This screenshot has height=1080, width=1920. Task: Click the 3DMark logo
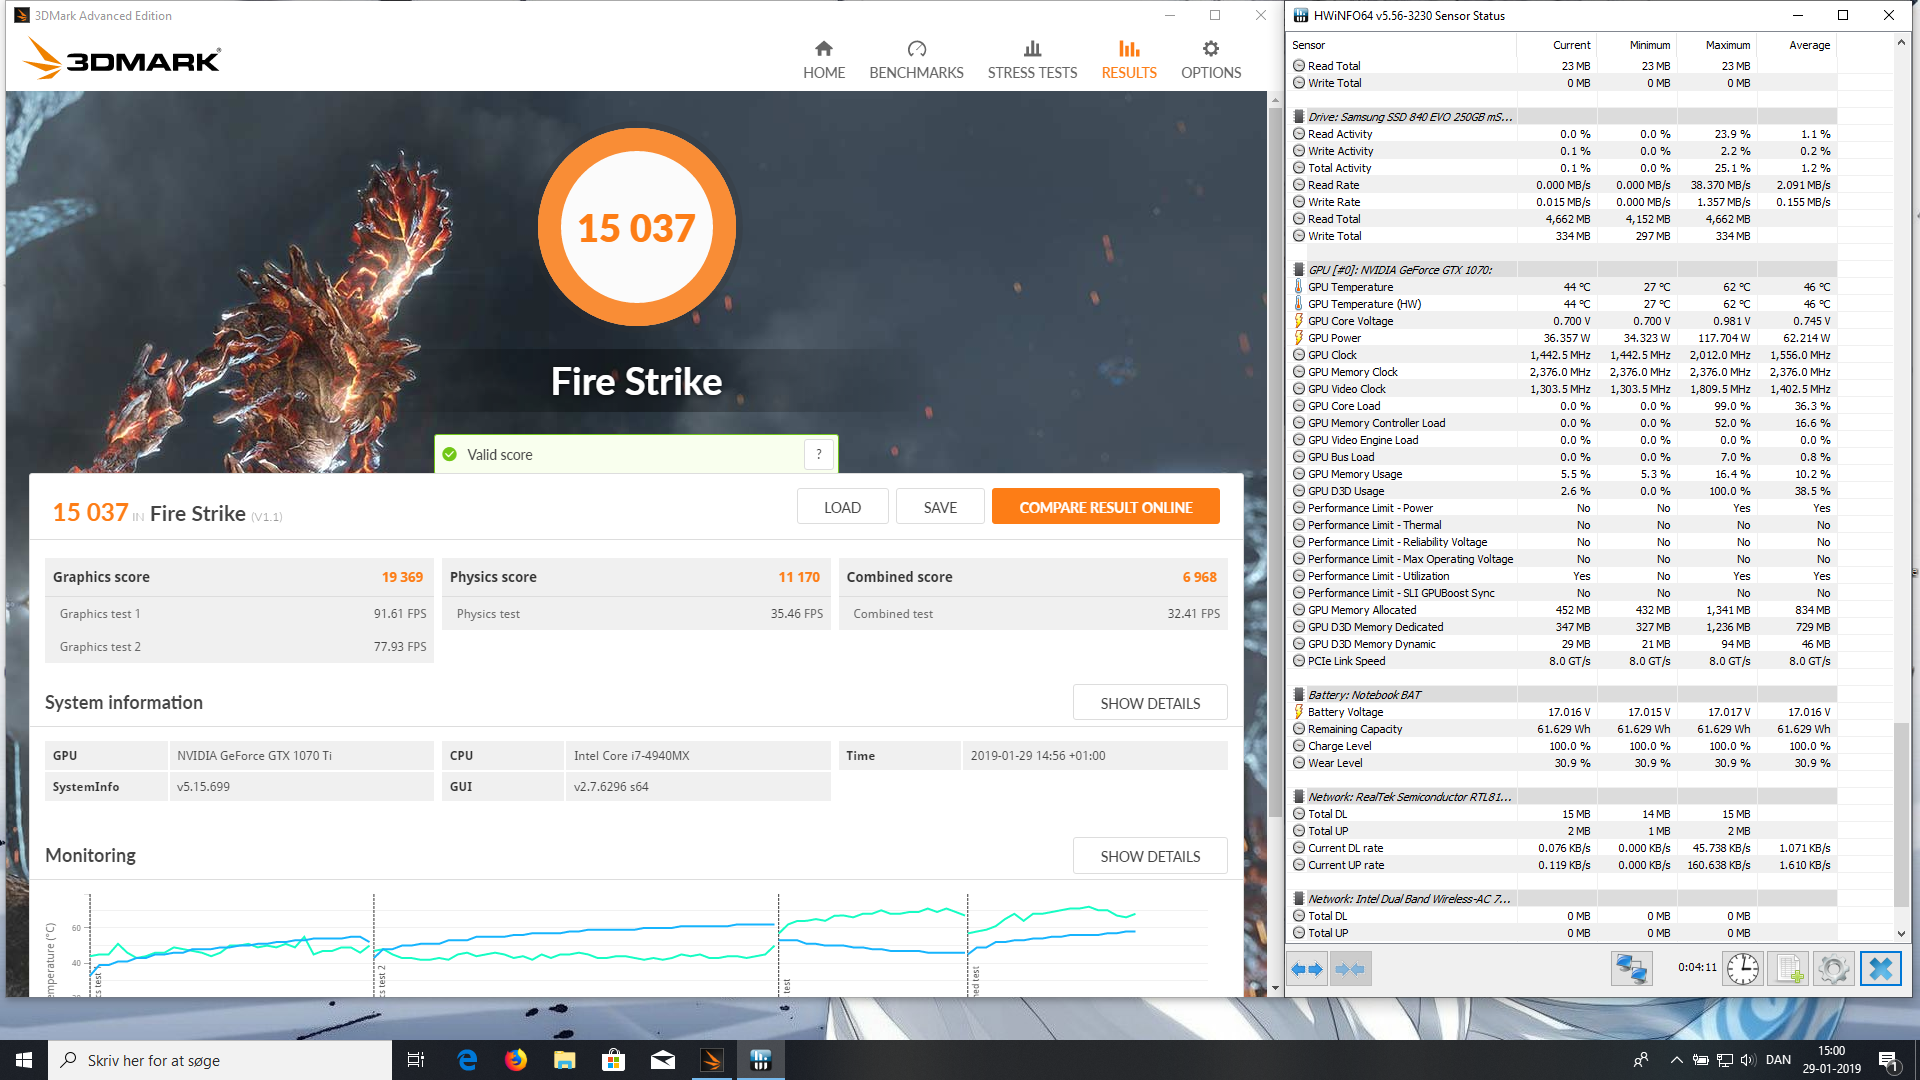click(x=122, y=58)
